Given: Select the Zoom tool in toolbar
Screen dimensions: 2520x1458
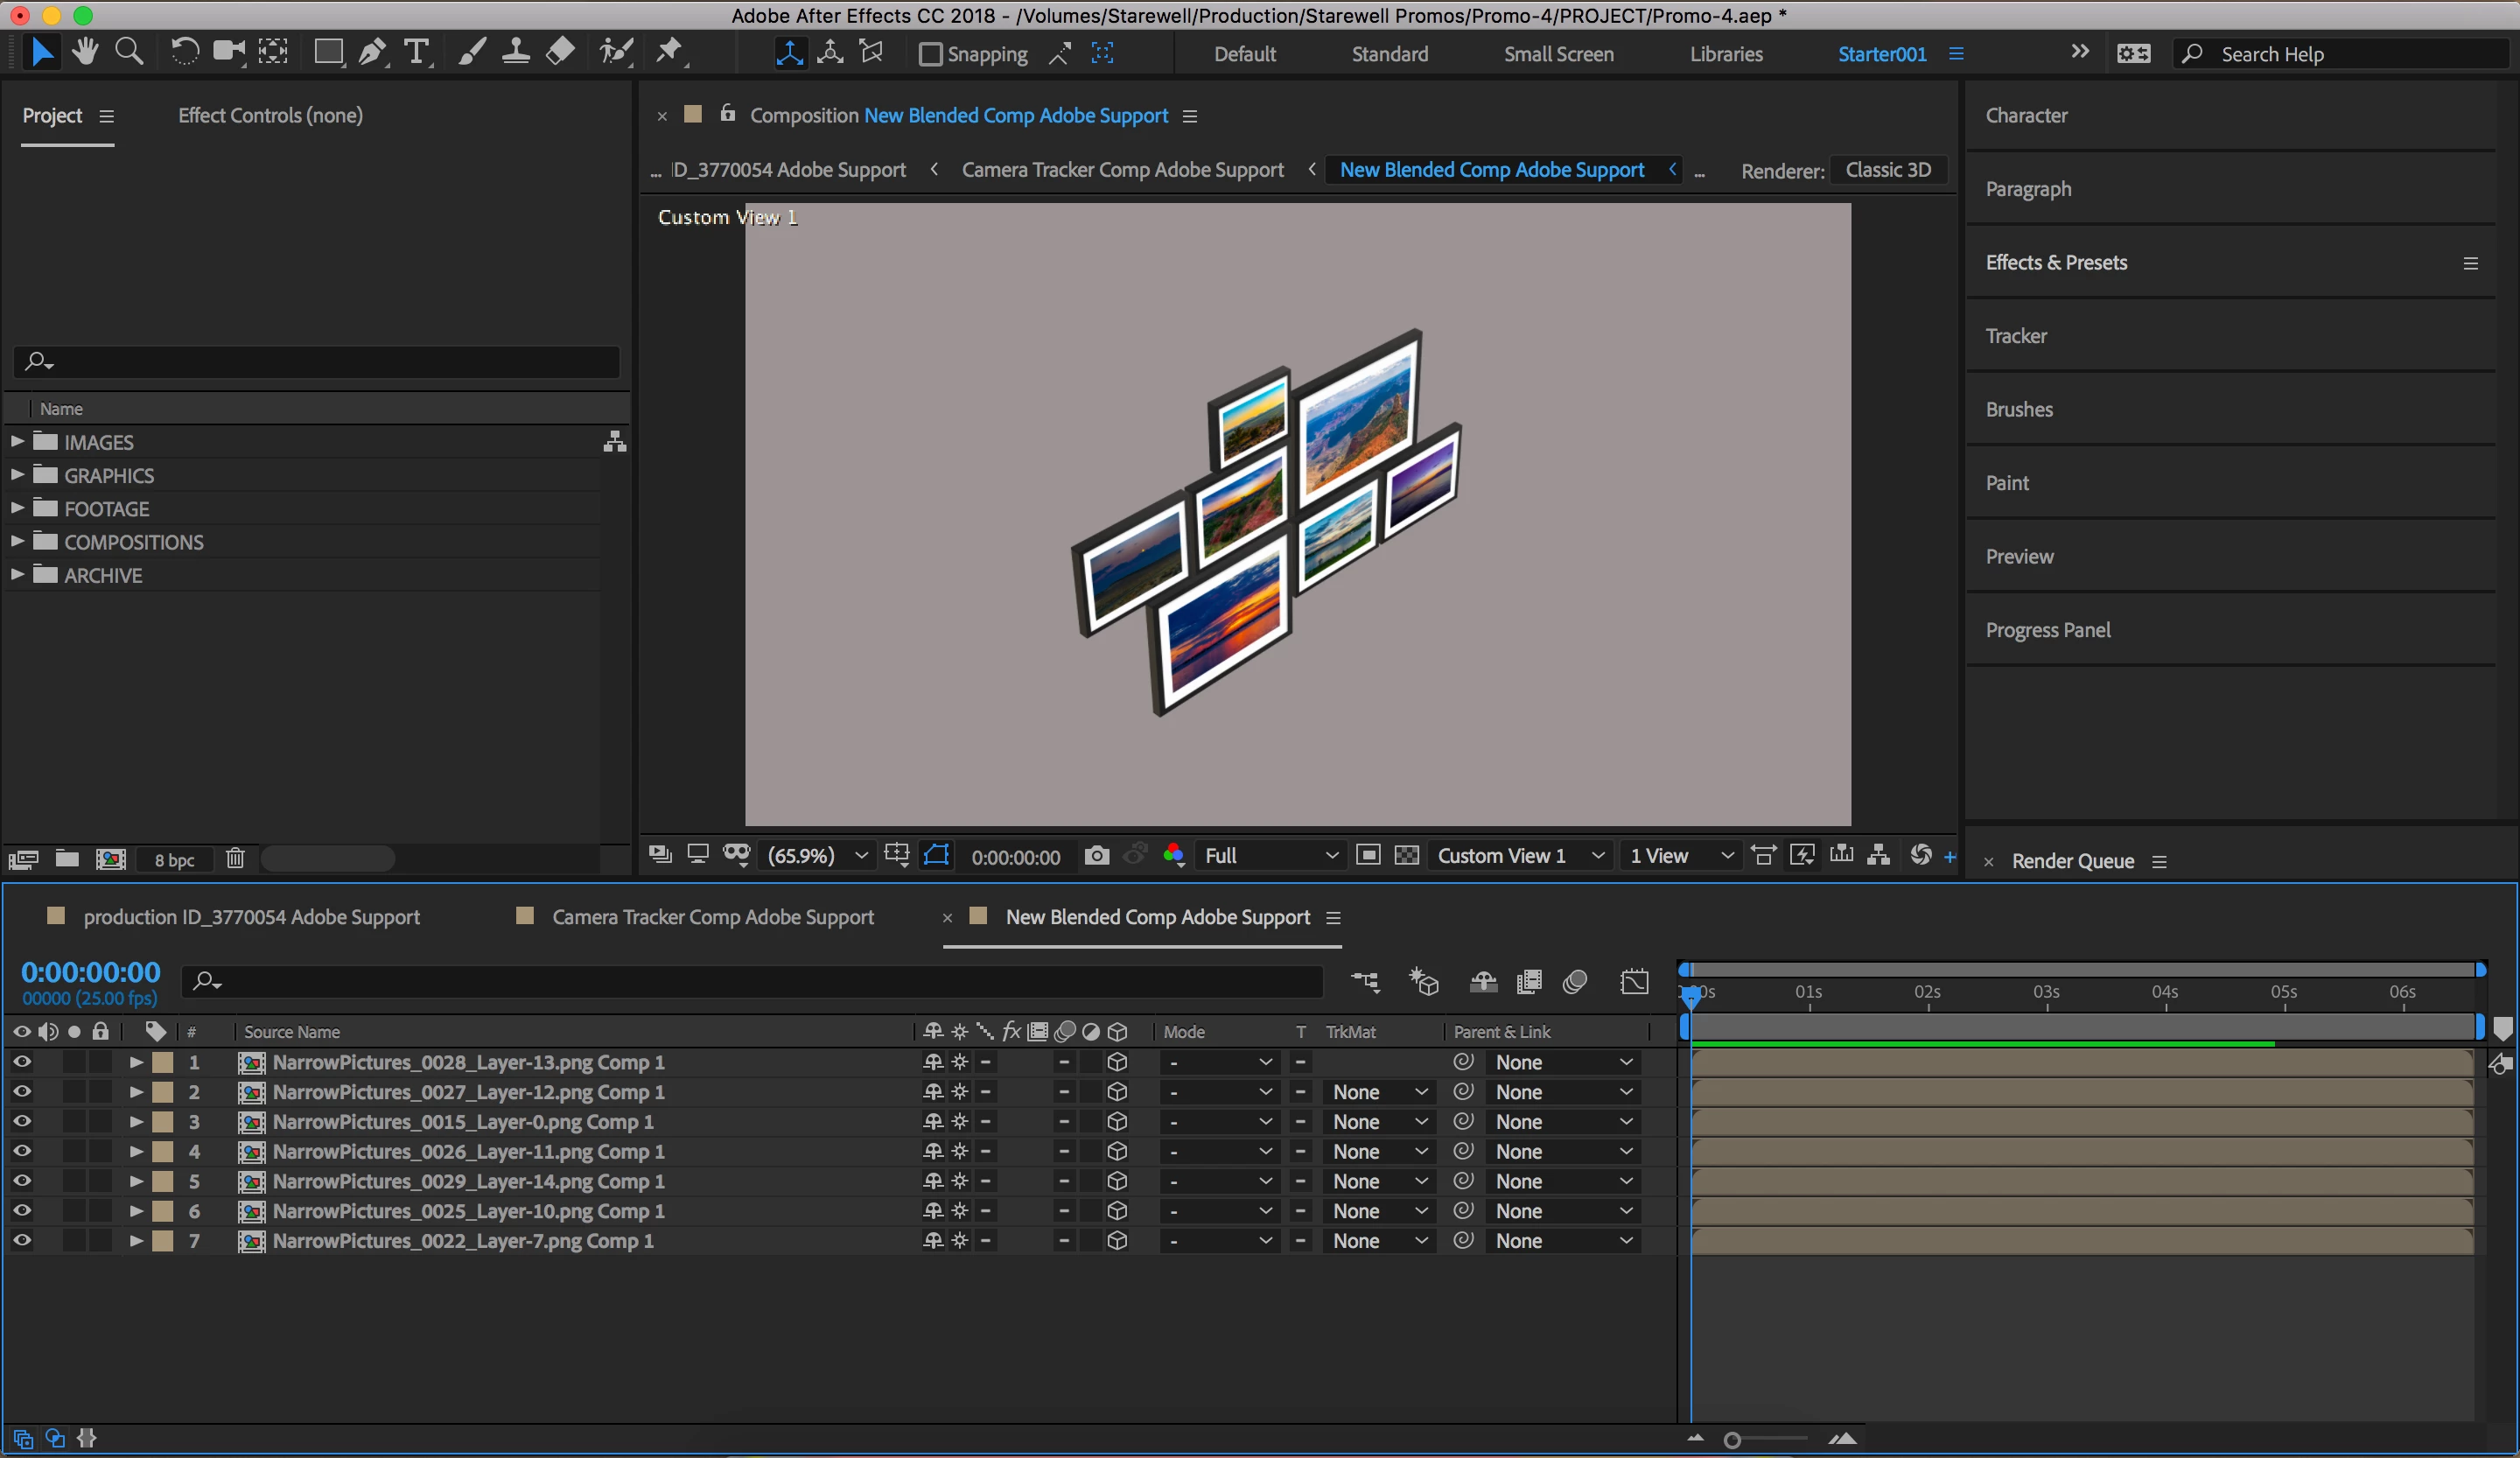Looking at the screenshot, I should pos(129,52).
